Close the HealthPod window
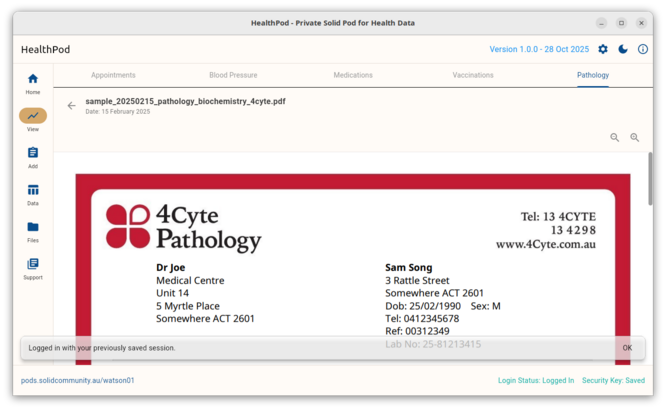The height and width of the screenshot is (410, 666). 641,23
